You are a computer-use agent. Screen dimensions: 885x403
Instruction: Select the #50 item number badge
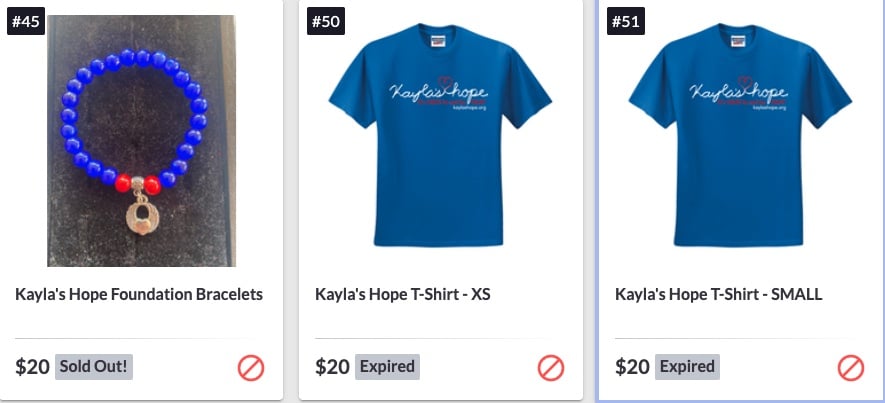(x=326, y=21)
